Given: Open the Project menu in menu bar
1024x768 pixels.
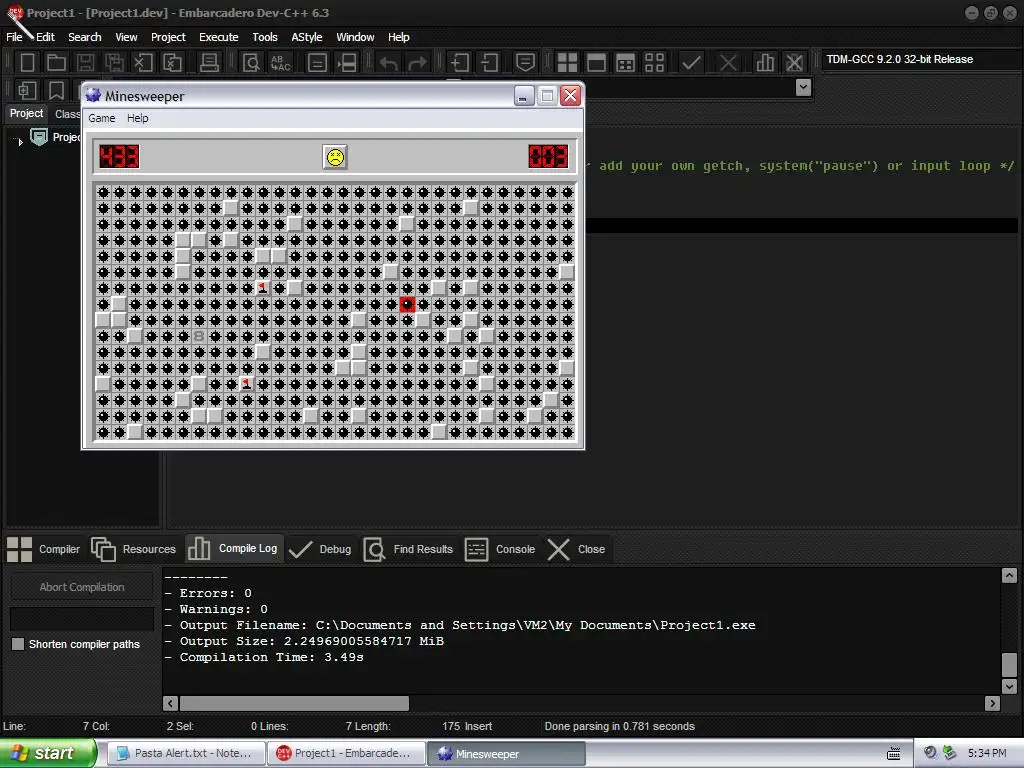Looking at the screenshot, I should [x=168, y=37].
